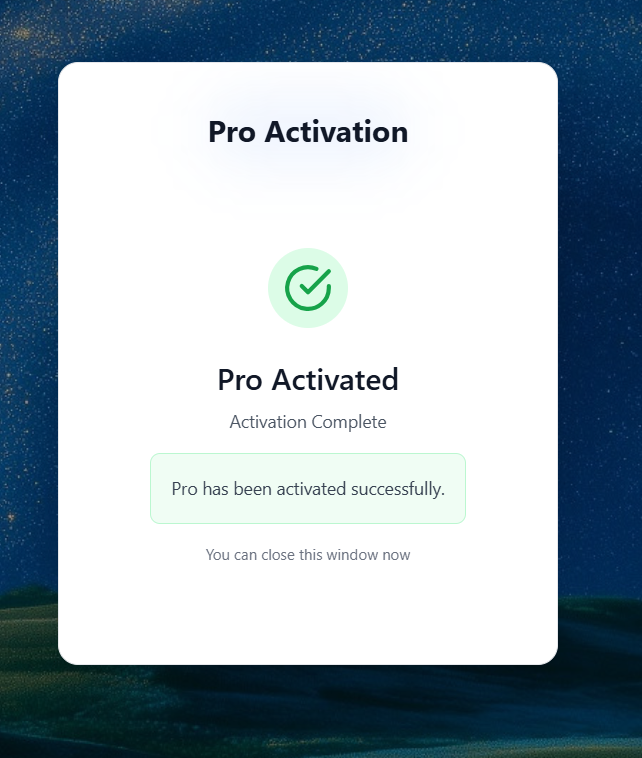Click empty white space under the footer note

308,614
